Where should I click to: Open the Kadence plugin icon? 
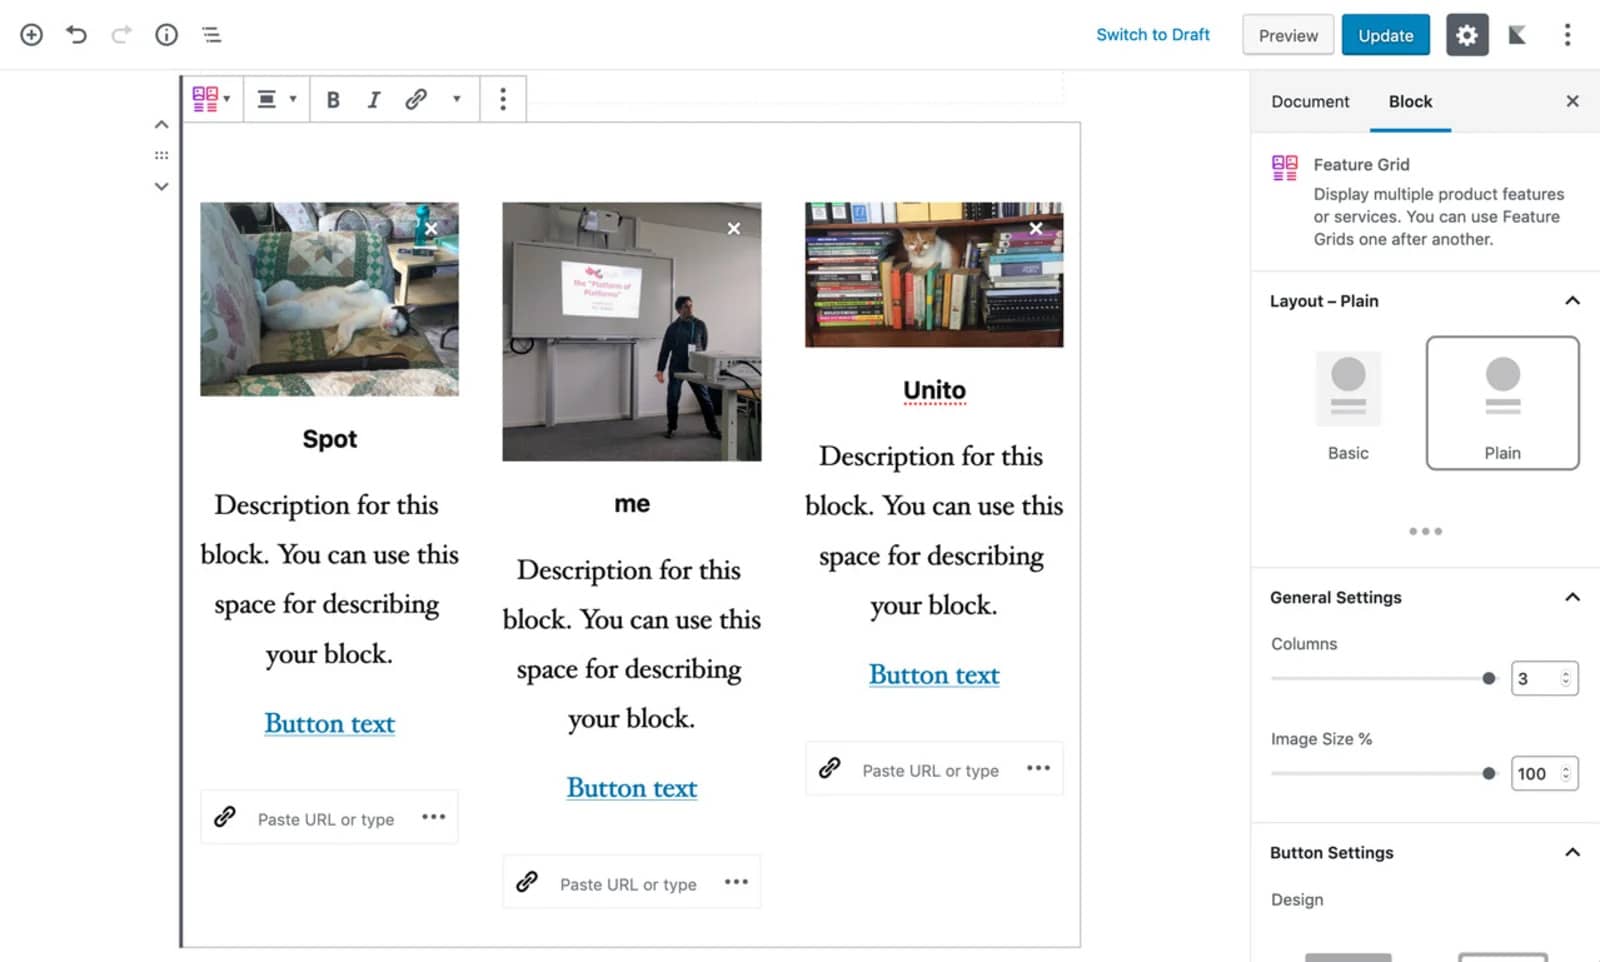[x=1517, y=35]
